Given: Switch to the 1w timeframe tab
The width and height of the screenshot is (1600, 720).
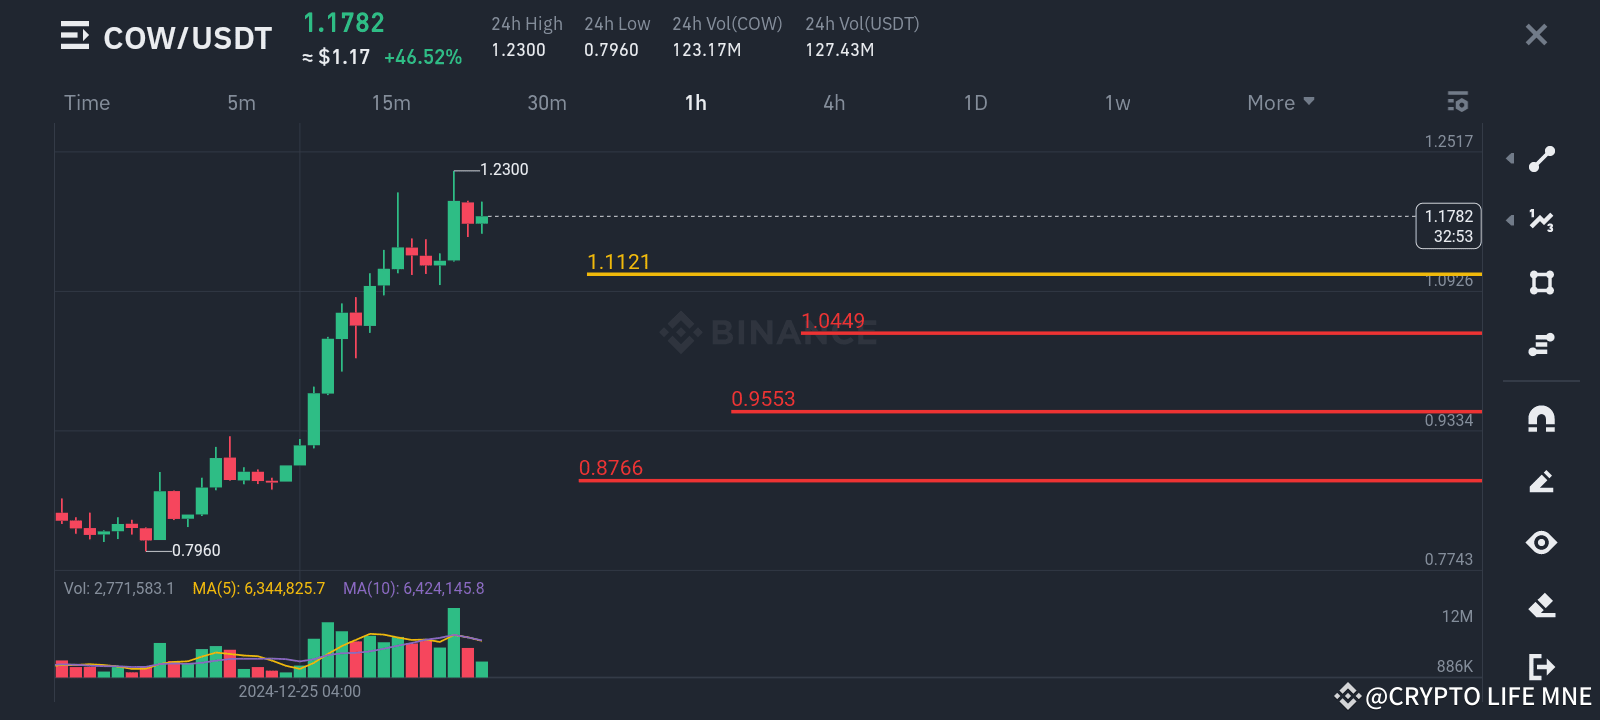Looking at the screenshot, I should tap(1116, 102).
